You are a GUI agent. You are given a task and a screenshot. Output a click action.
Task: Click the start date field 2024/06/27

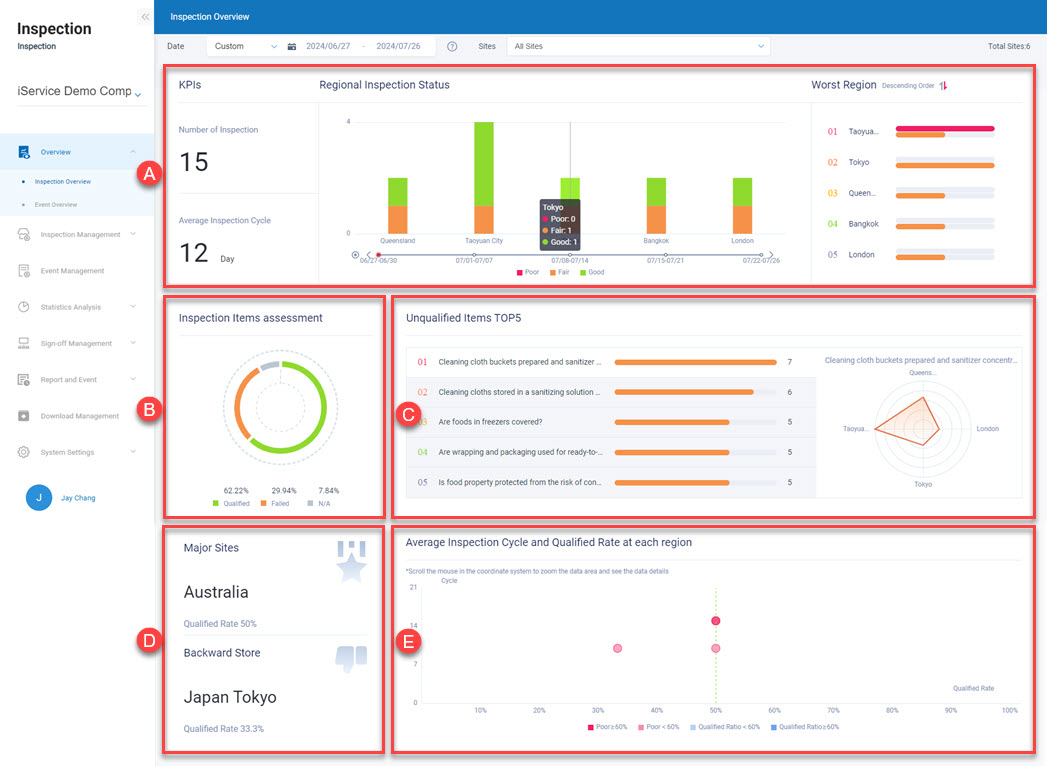pyautogui.click(x=328, y=46)
